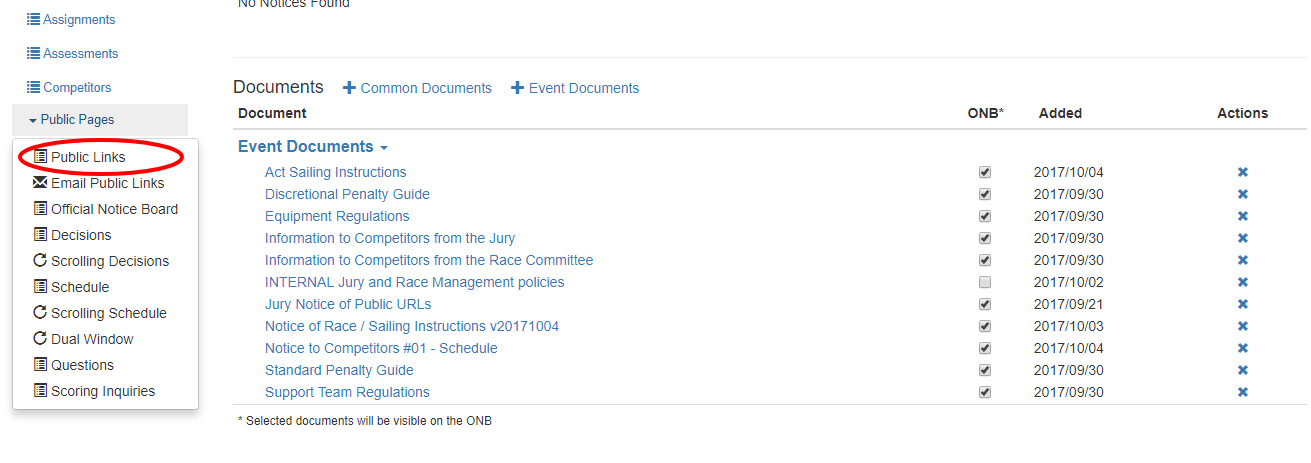The width and height of the screenshot is (1311, 463).
Task: Click the plus icon for Common Documents
Action: tap(349, 88)
